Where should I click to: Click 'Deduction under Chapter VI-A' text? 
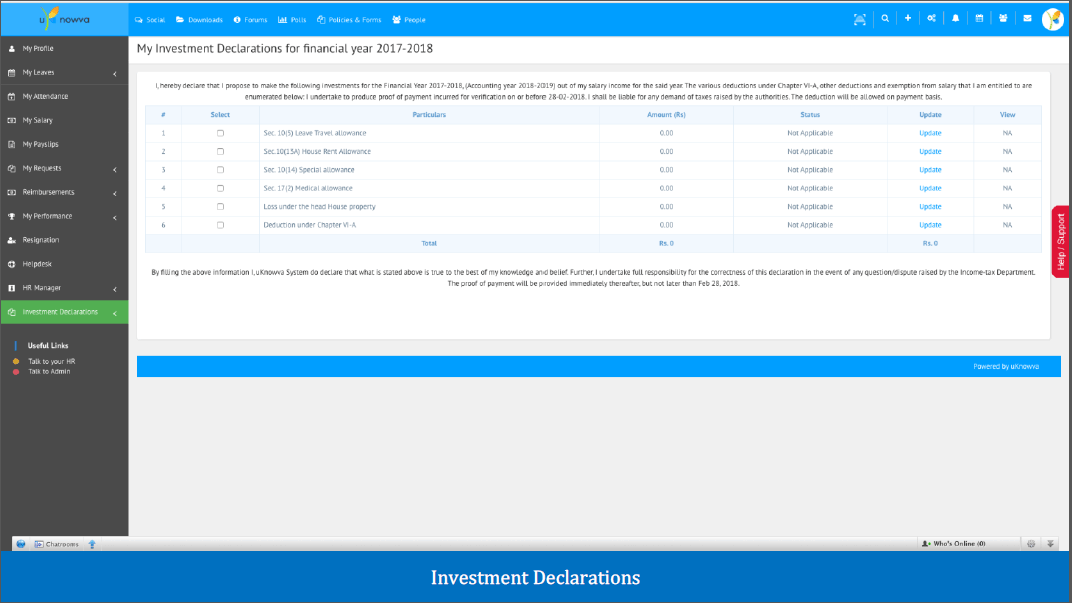(x=310, y=225)
